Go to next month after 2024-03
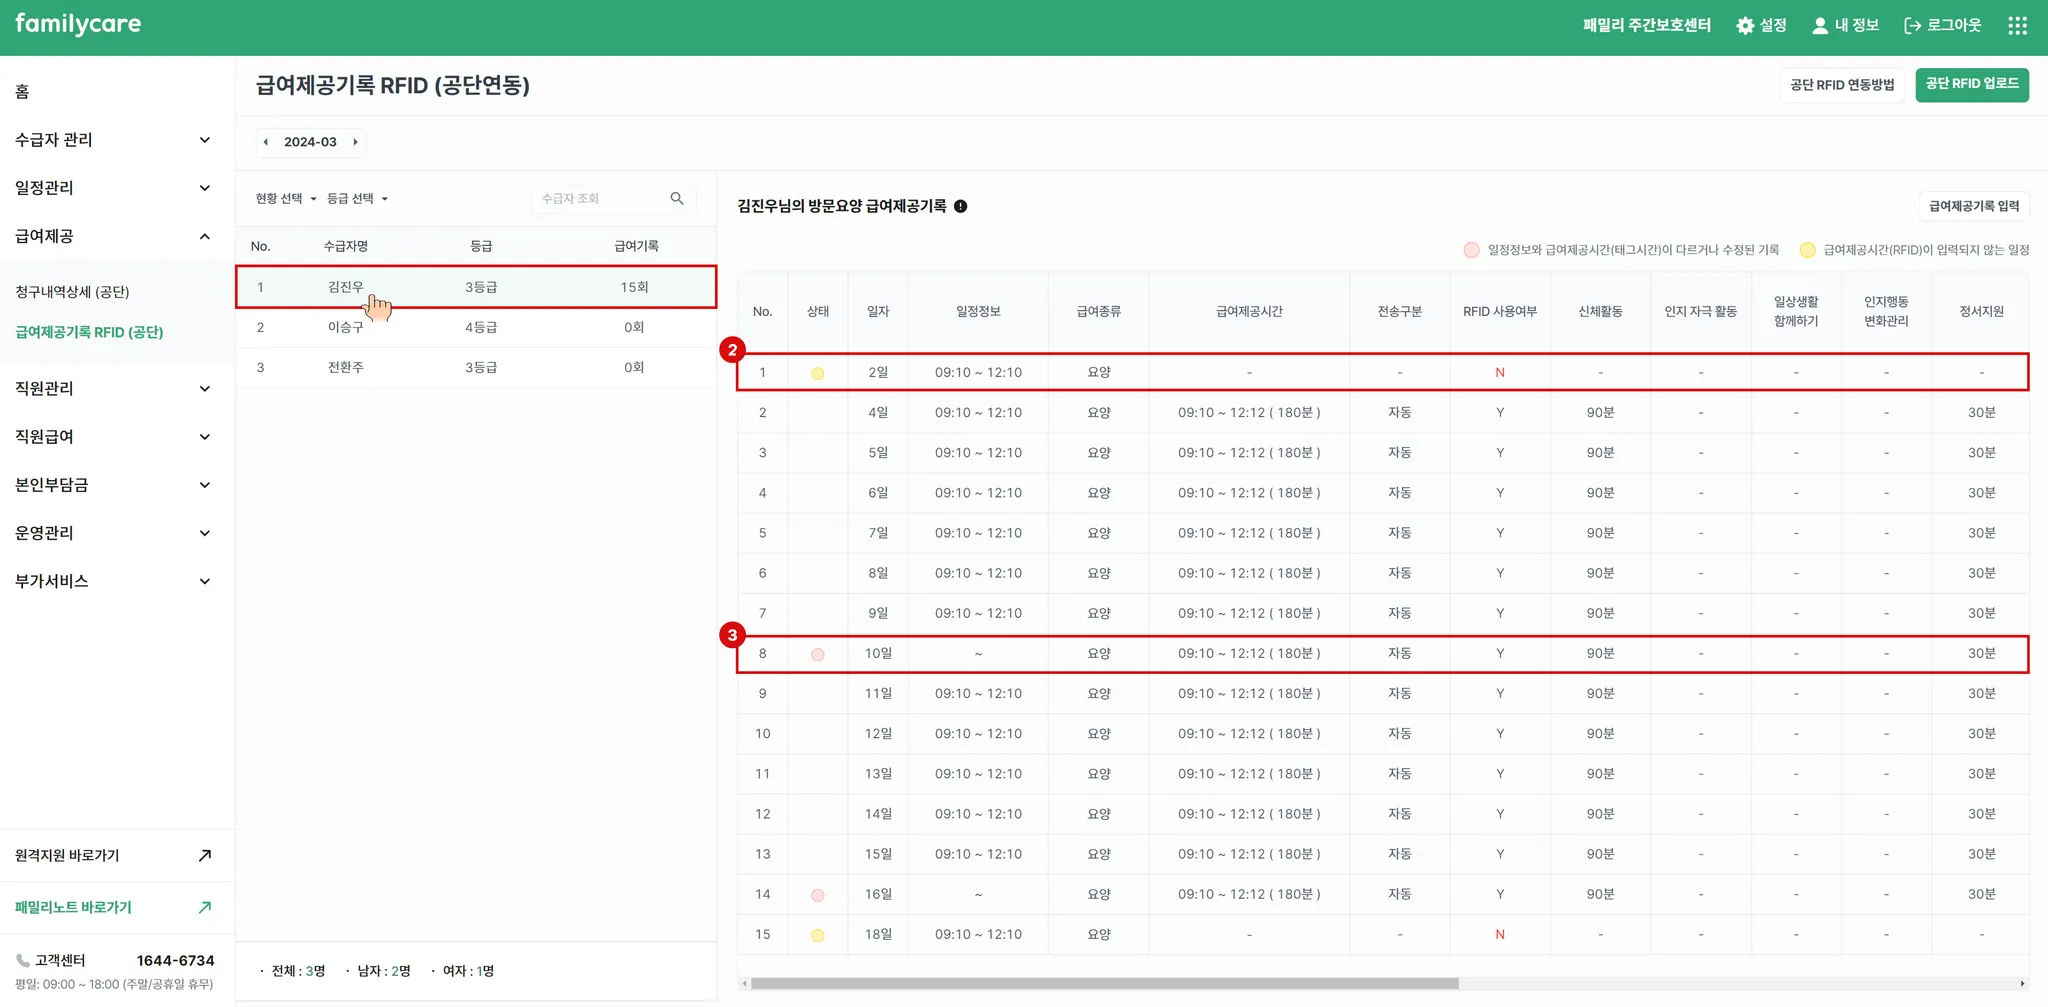This screenshot has width=2048, height=1007. [355, 142]
